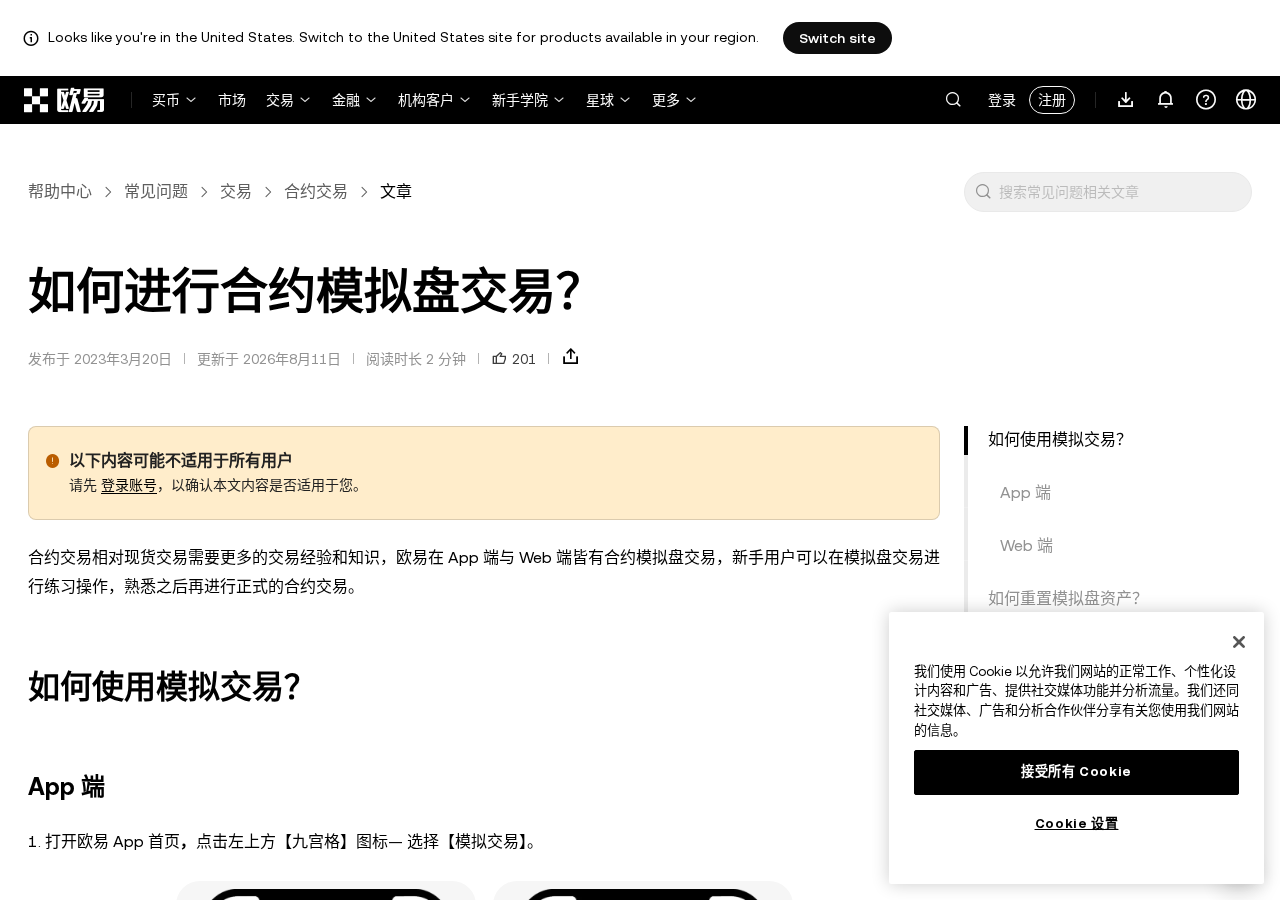1280x900 pixels.
Task: Open the 新手学院 dropdown
Action: coord(528,100)
